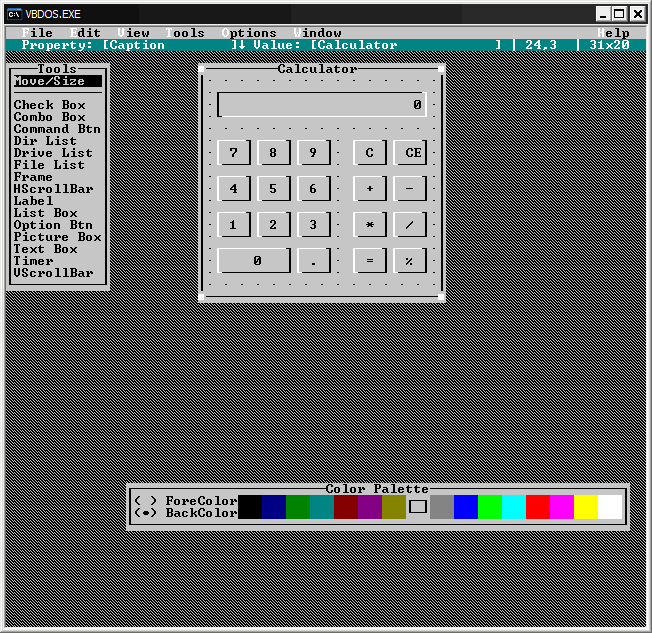The height and width of the screenshot is (633, 652).
Task: Choose the Picture Box tool
Action: [x=57, y=237]
